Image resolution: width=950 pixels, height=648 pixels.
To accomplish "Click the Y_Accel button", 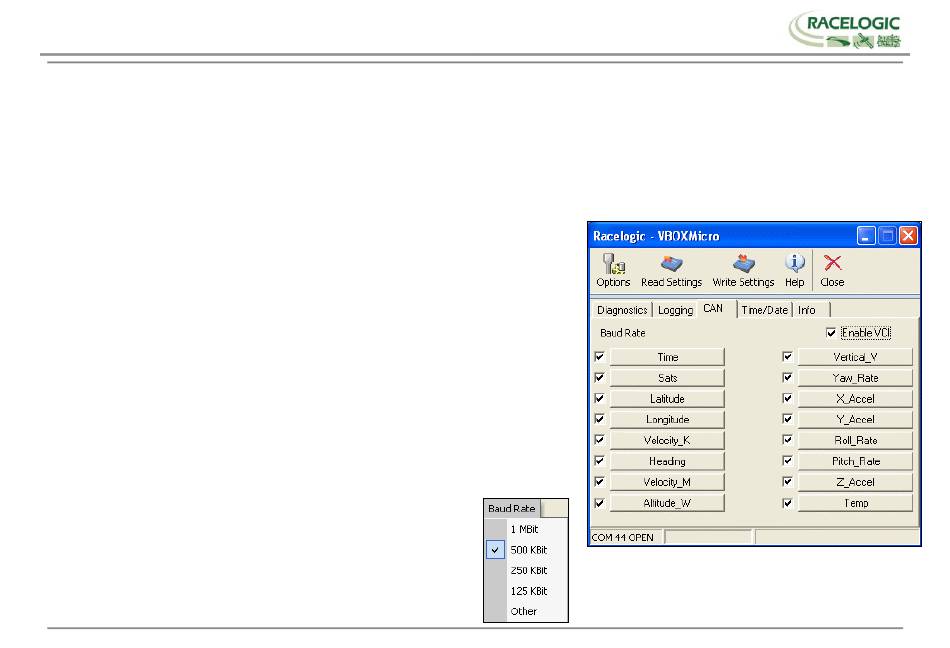I will coord(855,420).
